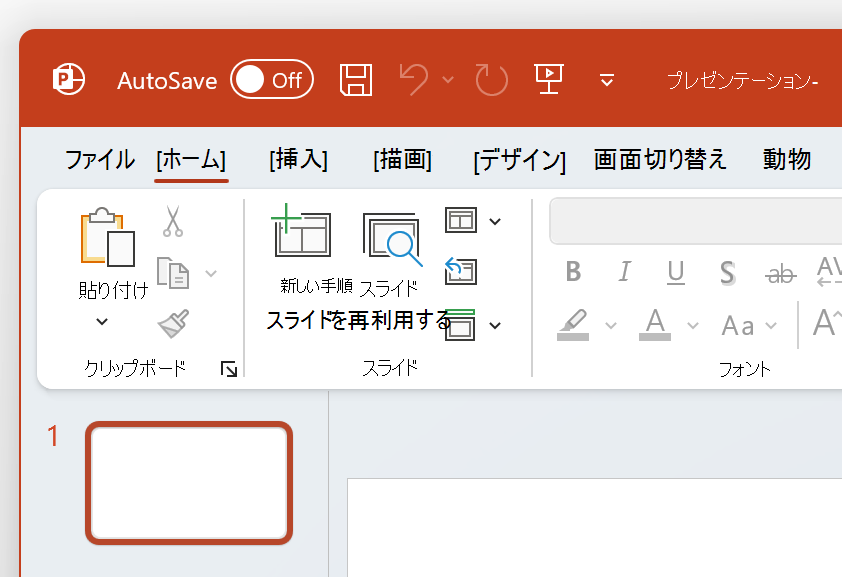Open the ファイル tab
Viewport: 842px width, 577px height.
(100, 159)
